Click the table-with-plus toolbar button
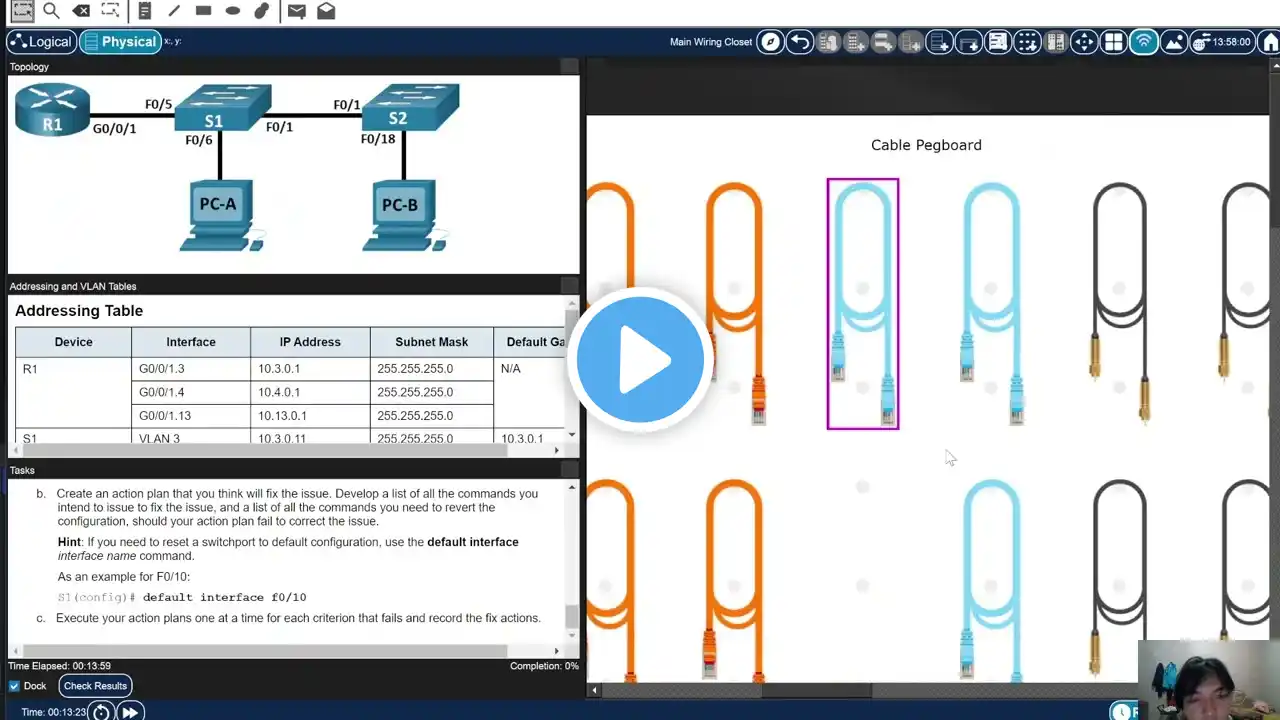Image resolution: width=1280 pixels, height=720 pixels. (x=969, y=42)
